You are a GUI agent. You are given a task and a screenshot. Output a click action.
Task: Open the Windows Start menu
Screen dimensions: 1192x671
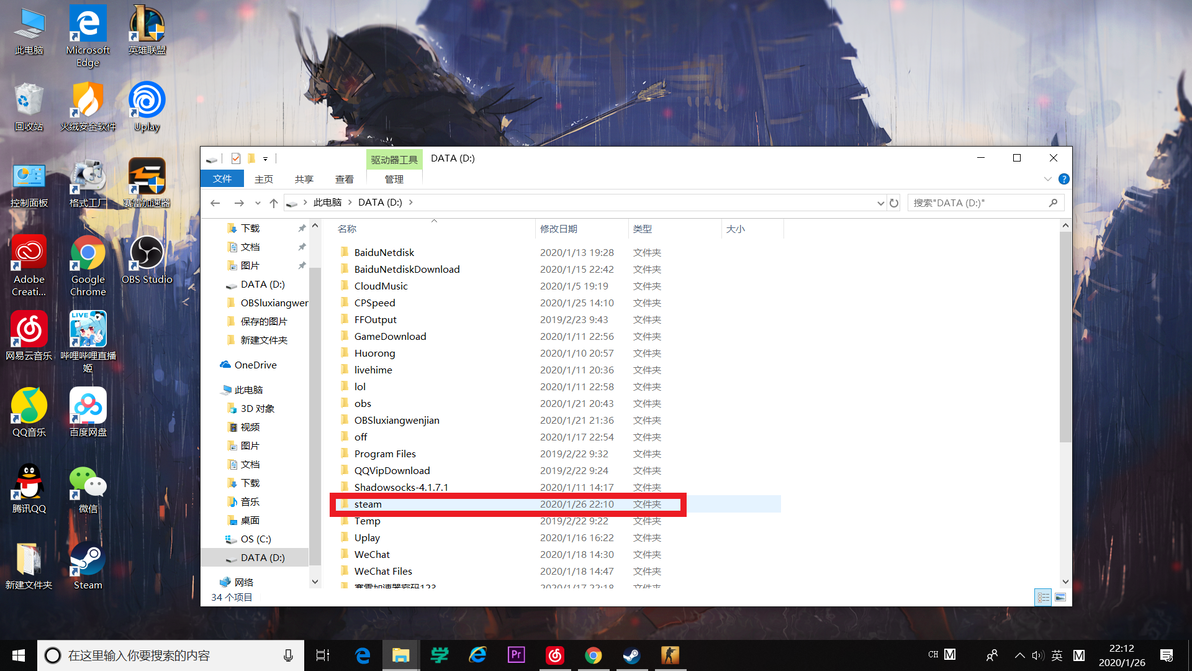click(18, 655)
